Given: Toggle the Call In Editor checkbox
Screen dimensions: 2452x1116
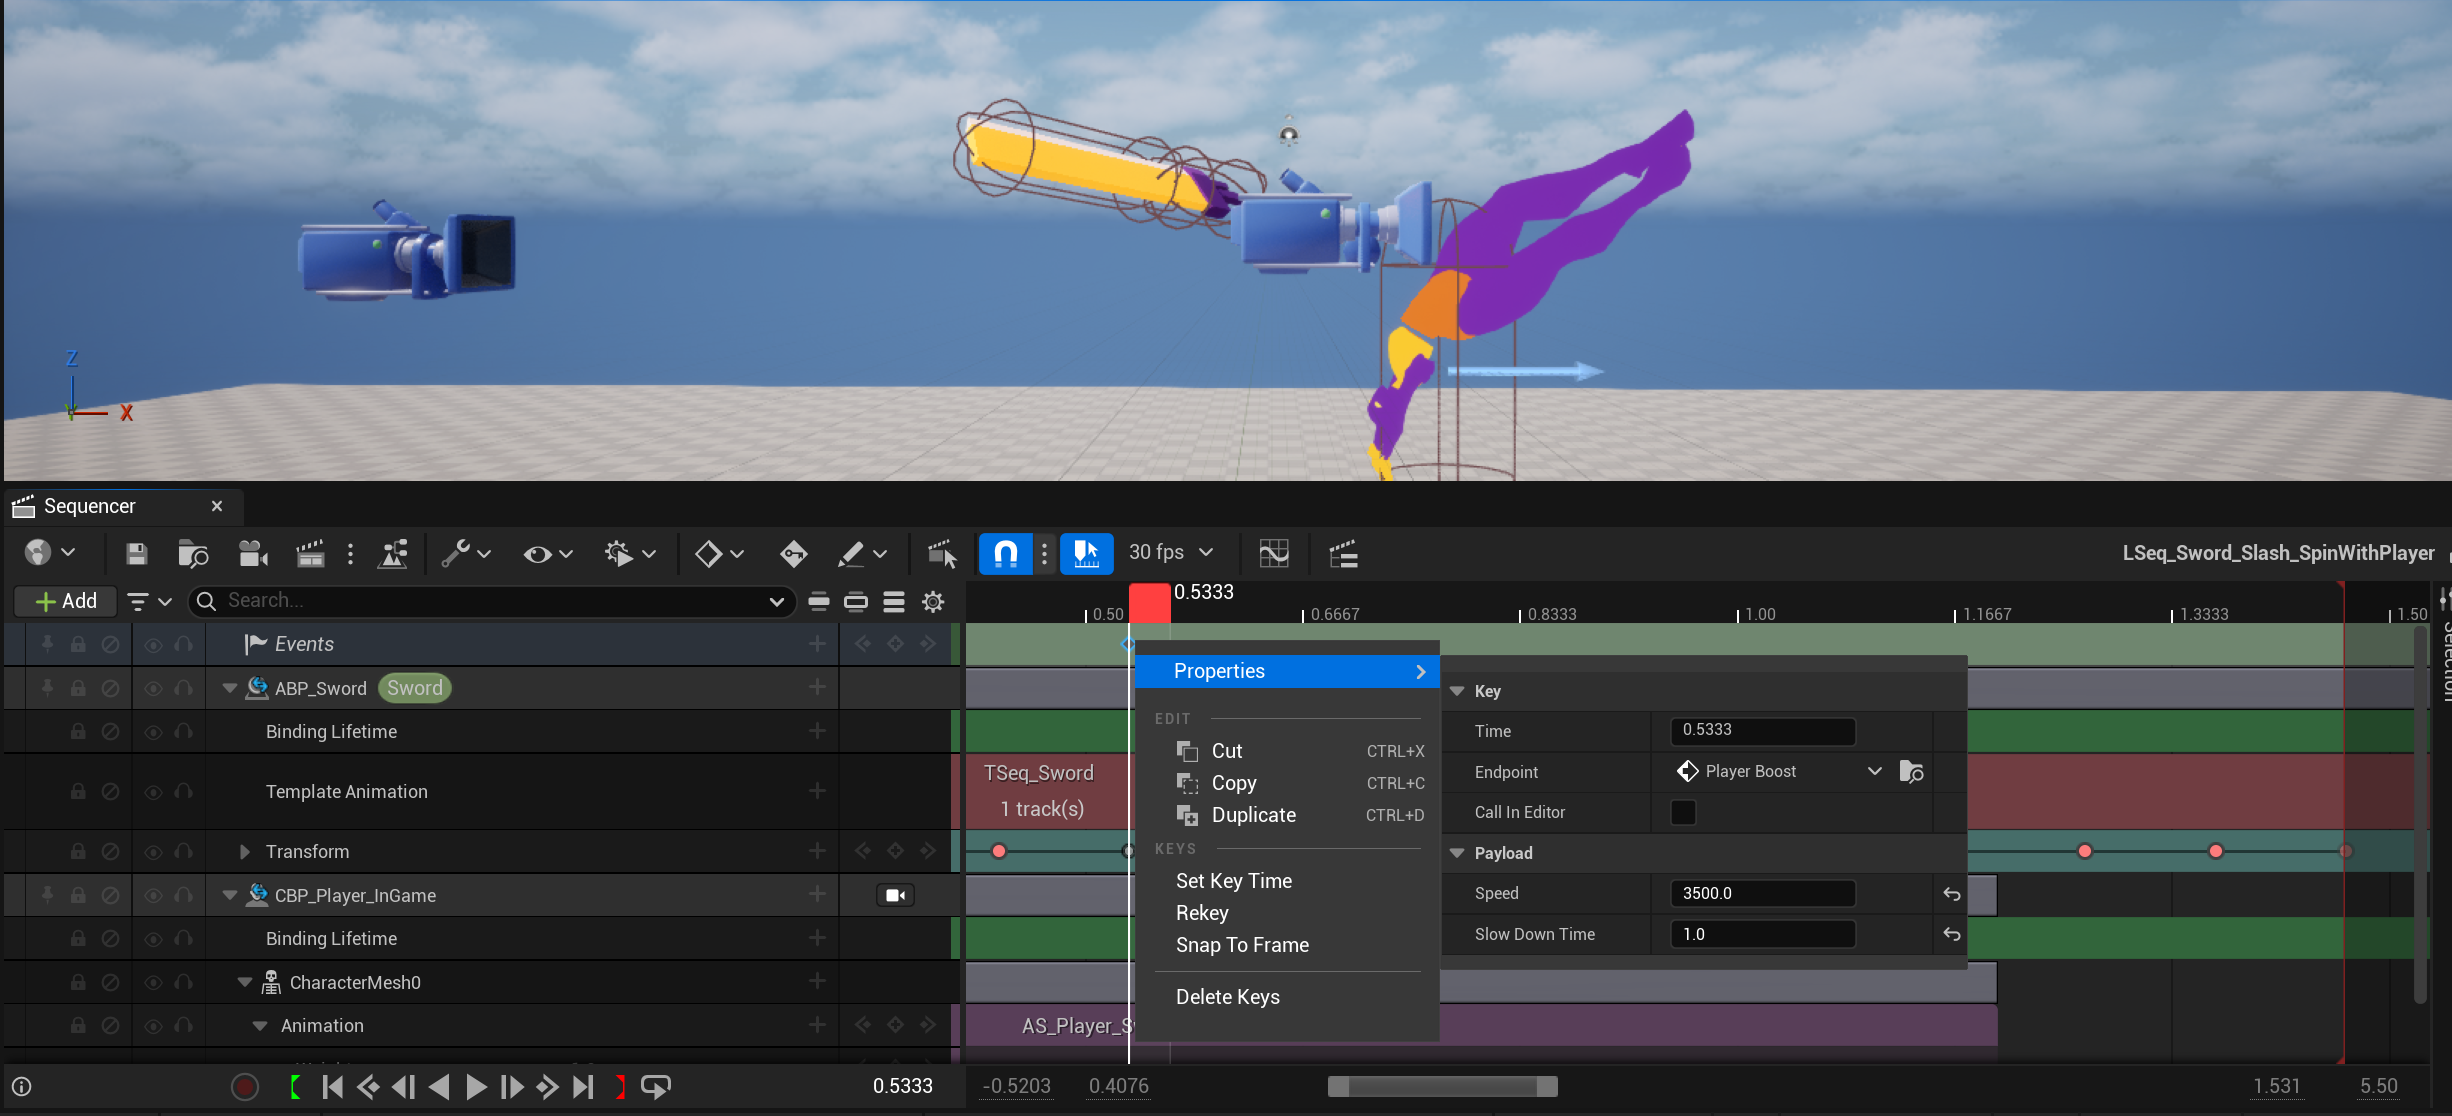Looking at the screenshot, I should point(1683,812).
